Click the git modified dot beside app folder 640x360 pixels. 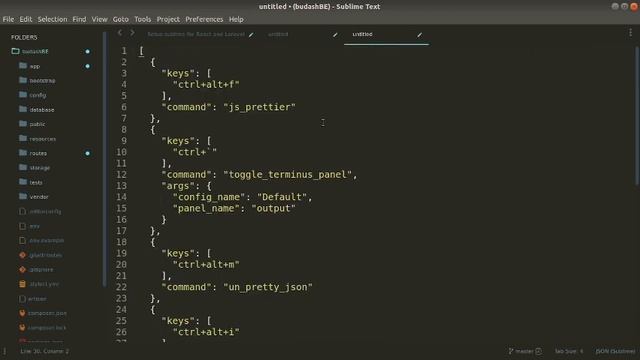[x=87, y=66]
